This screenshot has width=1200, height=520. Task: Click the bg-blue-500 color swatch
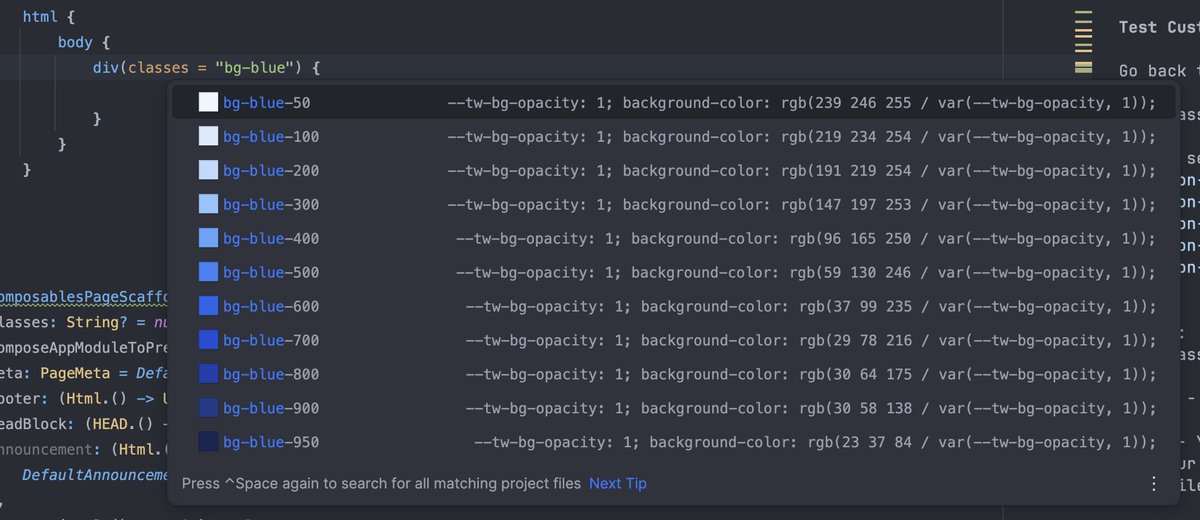208,272
